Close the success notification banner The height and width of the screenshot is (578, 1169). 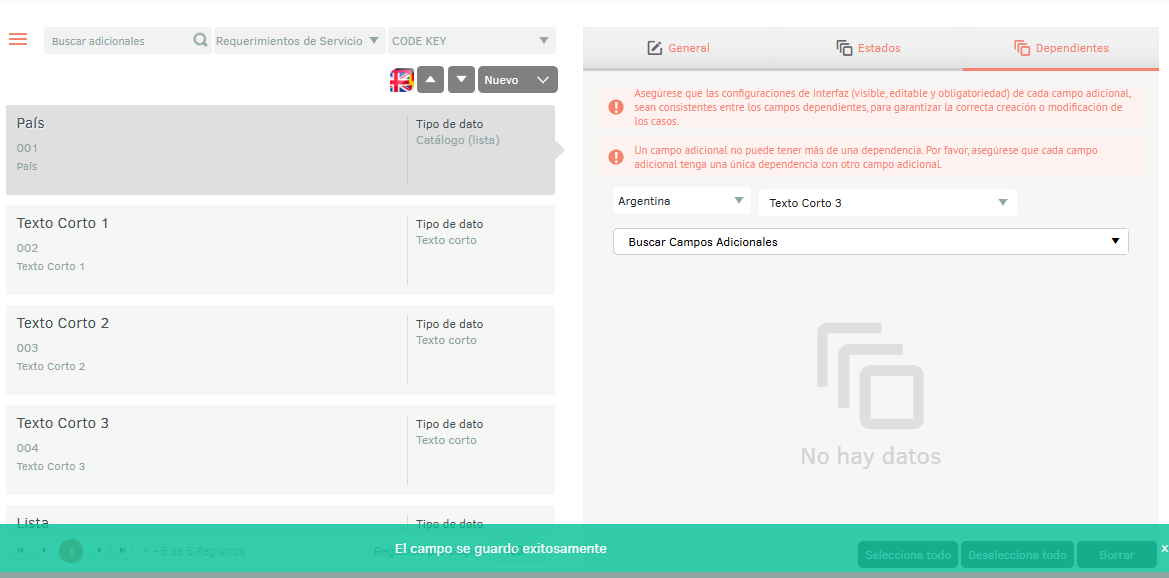click(x=1163, y=548)
